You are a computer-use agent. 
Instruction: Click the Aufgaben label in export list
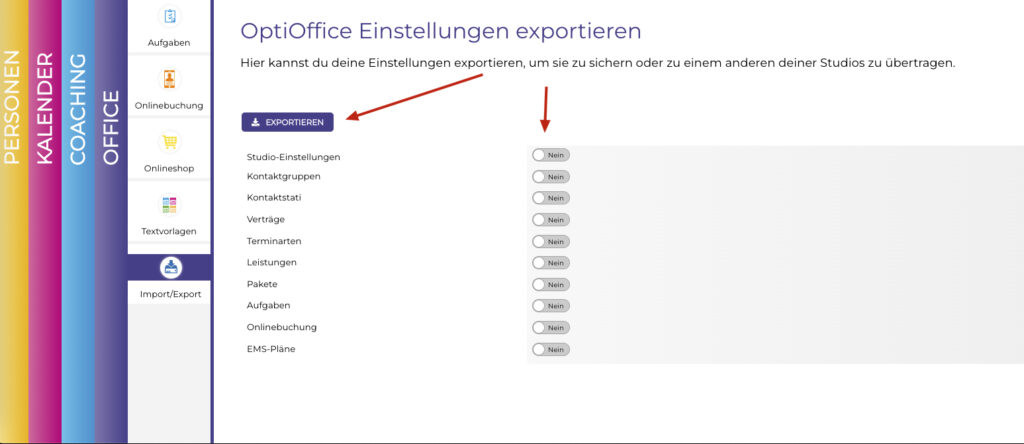coord(268,306)
